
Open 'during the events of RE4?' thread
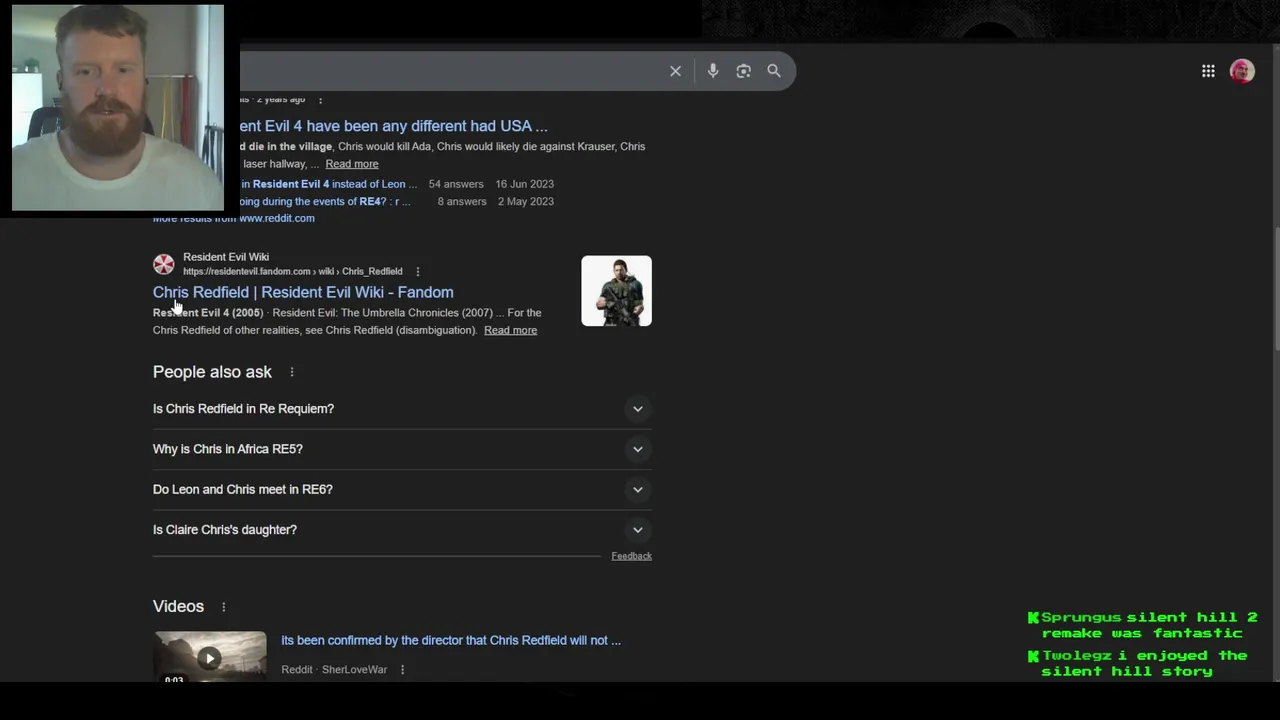coord(325,201)
